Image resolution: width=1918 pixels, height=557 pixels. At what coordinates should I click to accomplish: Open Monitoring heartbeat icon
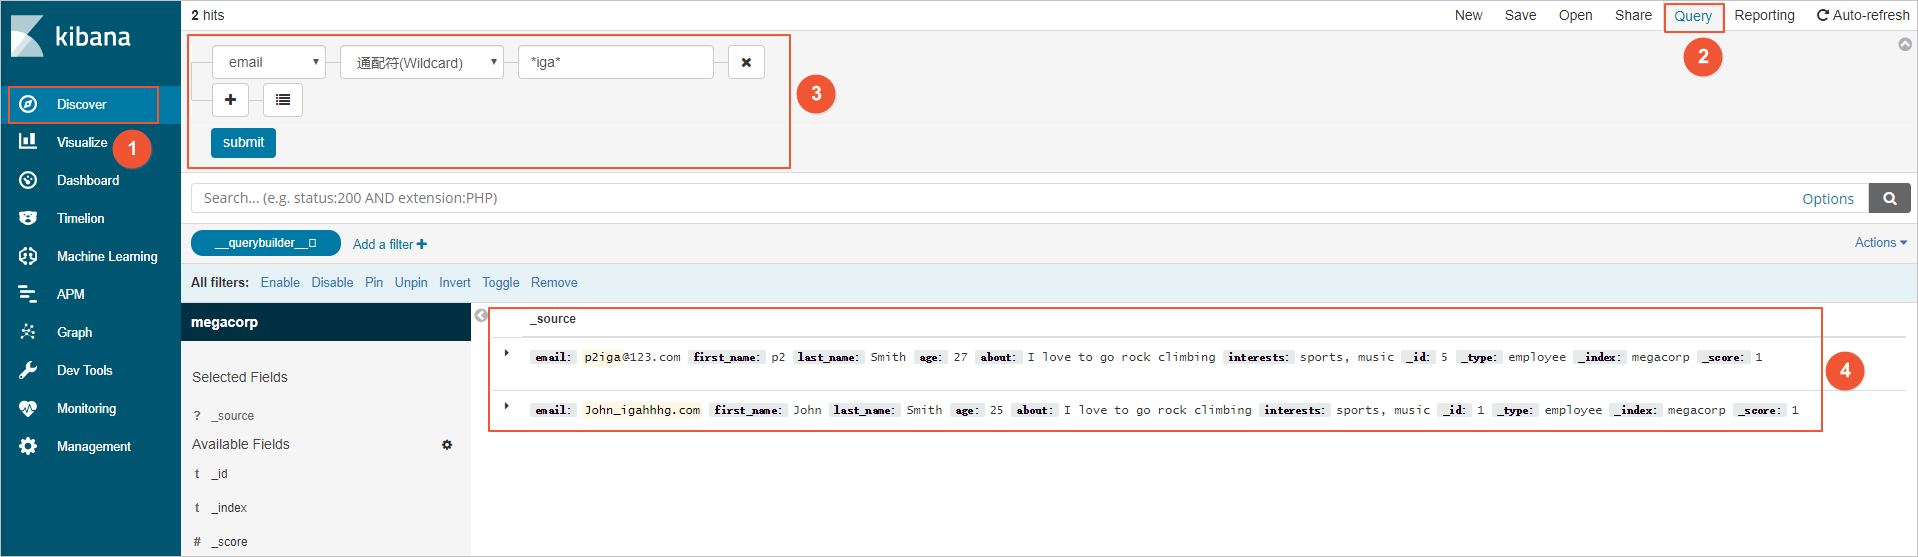click(28, 408)
